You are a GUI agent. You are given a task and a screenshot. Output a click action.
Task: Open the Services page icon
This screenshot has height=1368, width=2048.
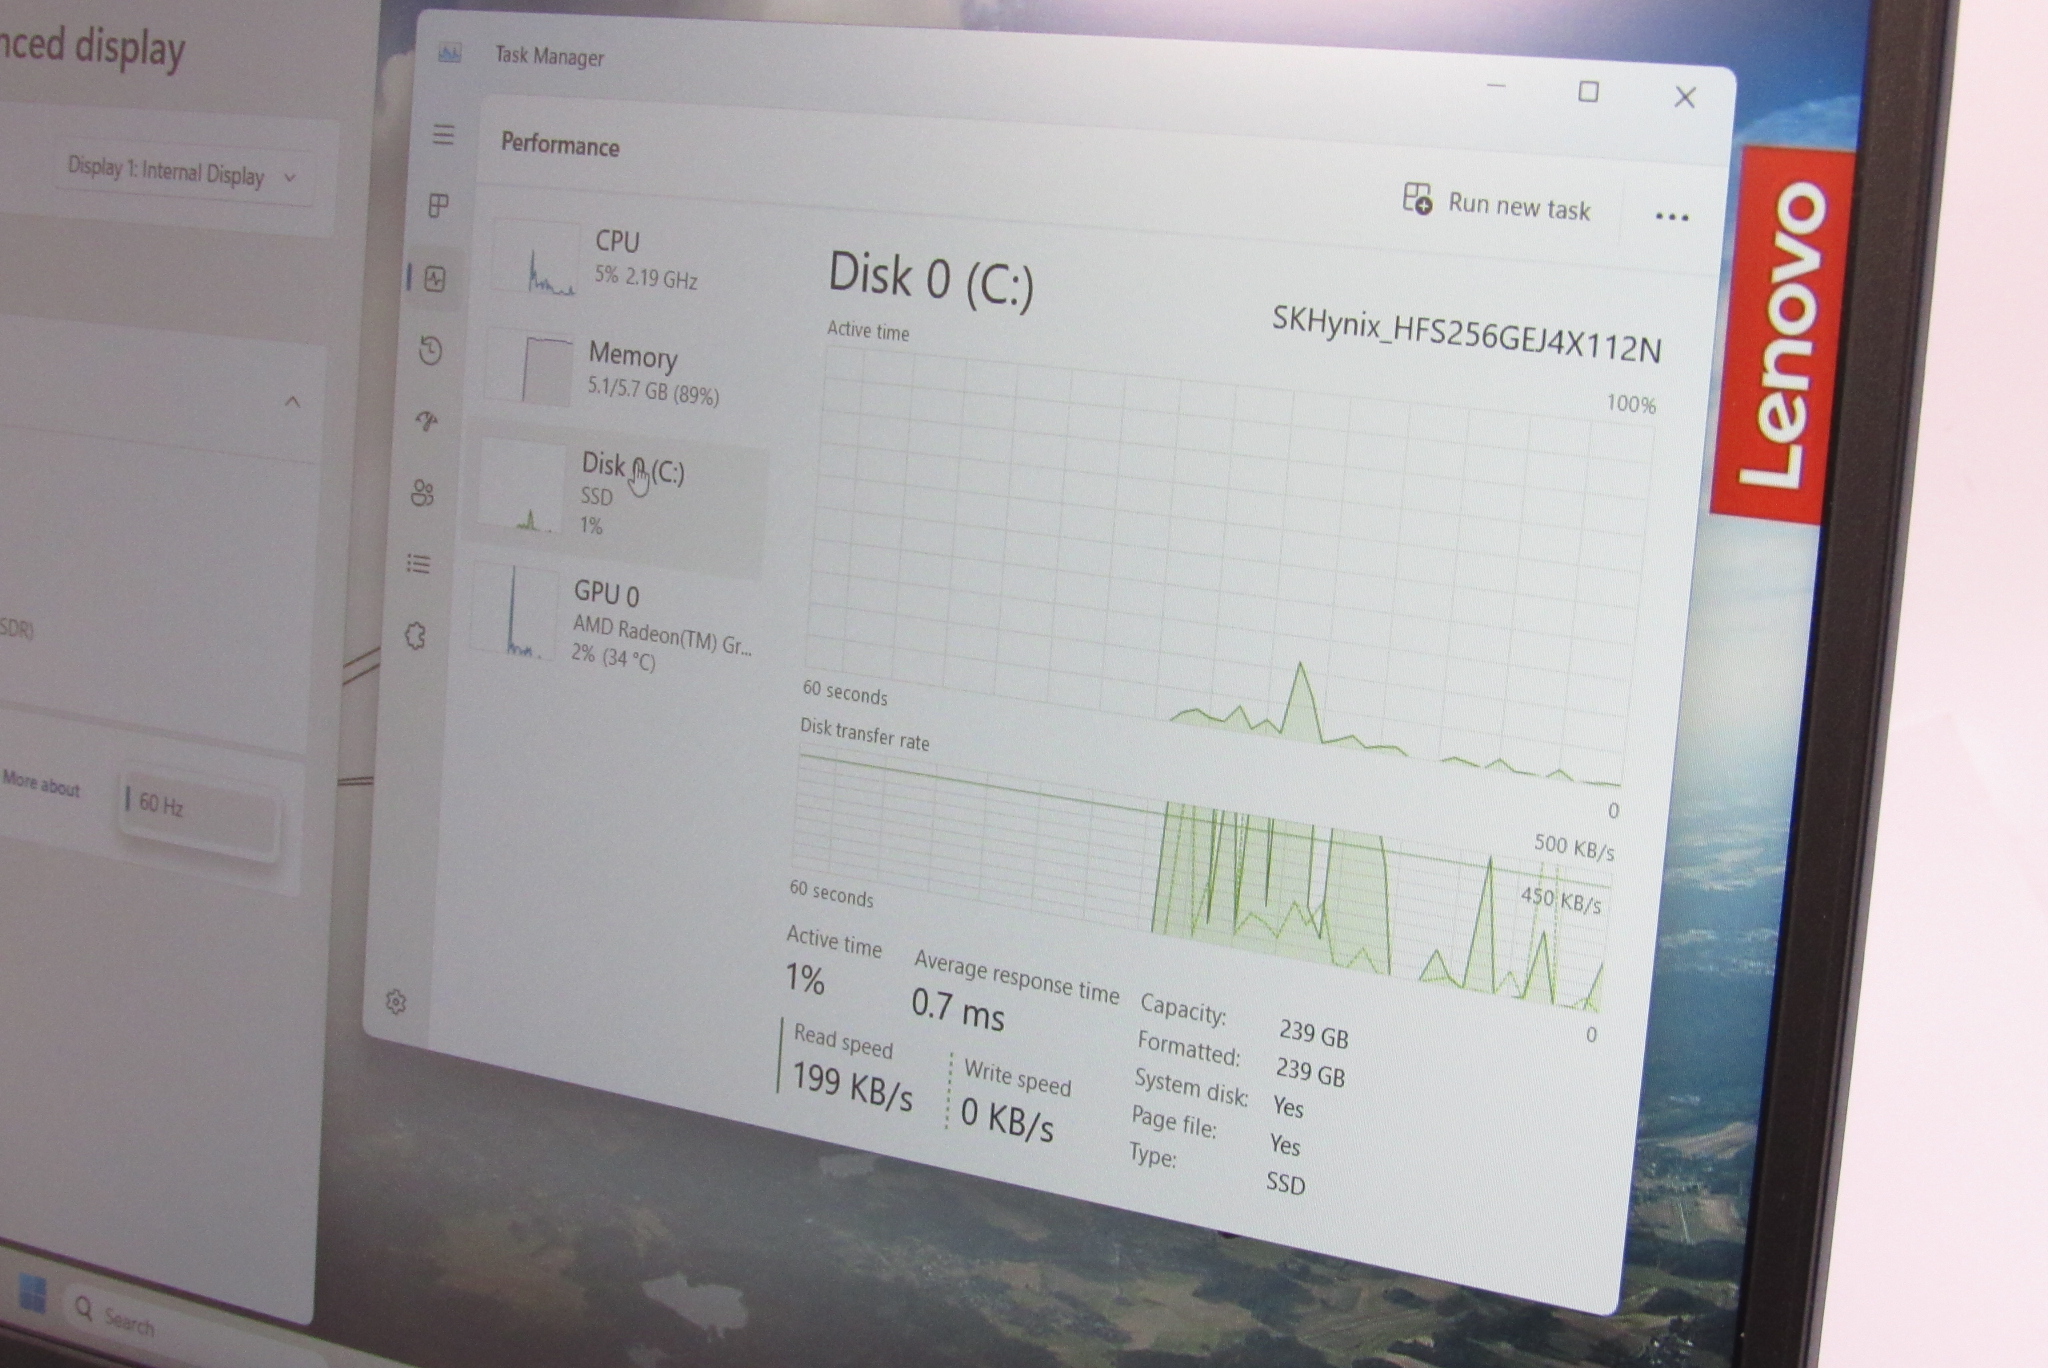[415, 636]
